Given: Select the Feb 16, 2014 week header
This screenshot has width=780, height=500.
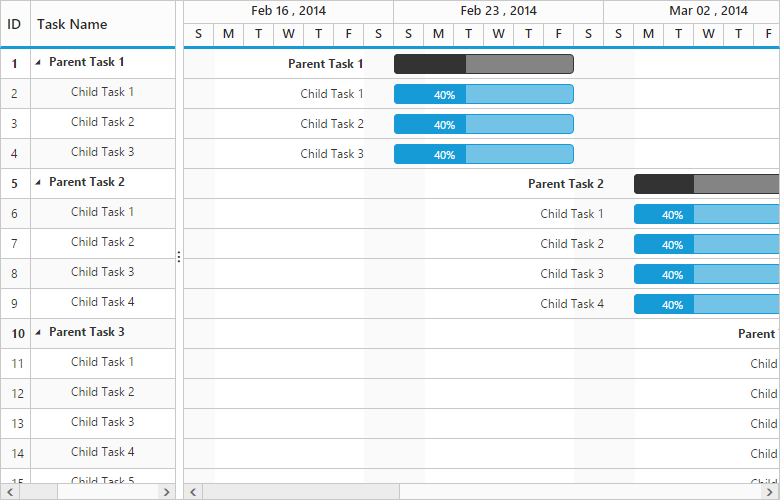Looking at the screenshot, I should point(288,11).
